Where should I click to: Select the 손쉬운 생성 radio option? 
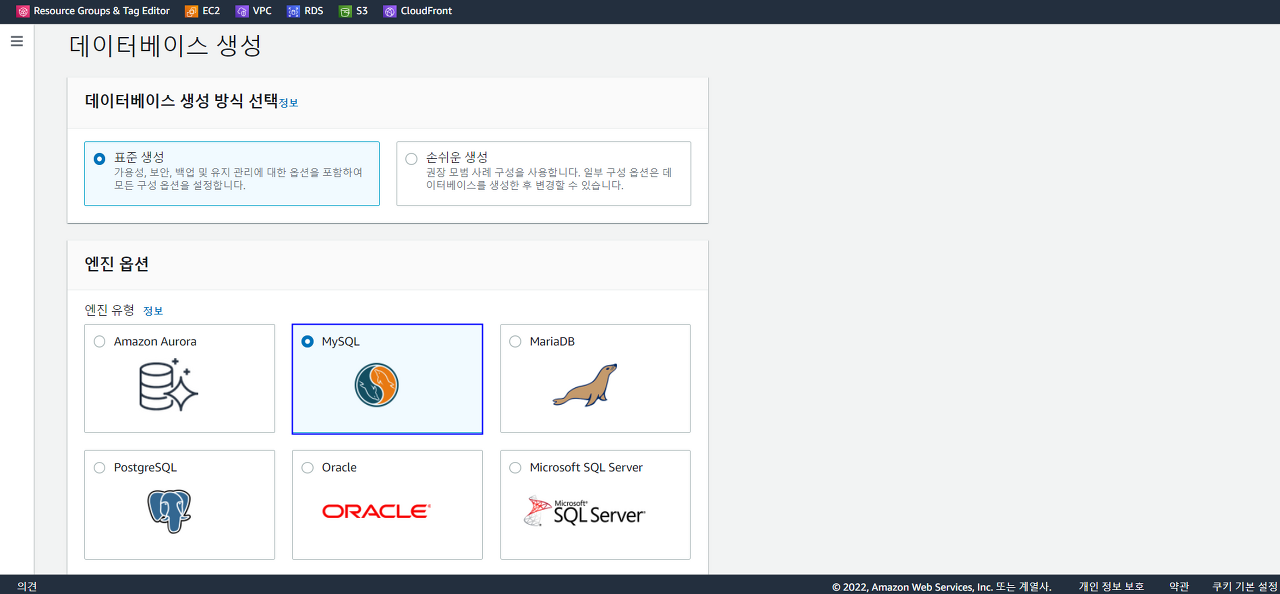coord(412,158)
